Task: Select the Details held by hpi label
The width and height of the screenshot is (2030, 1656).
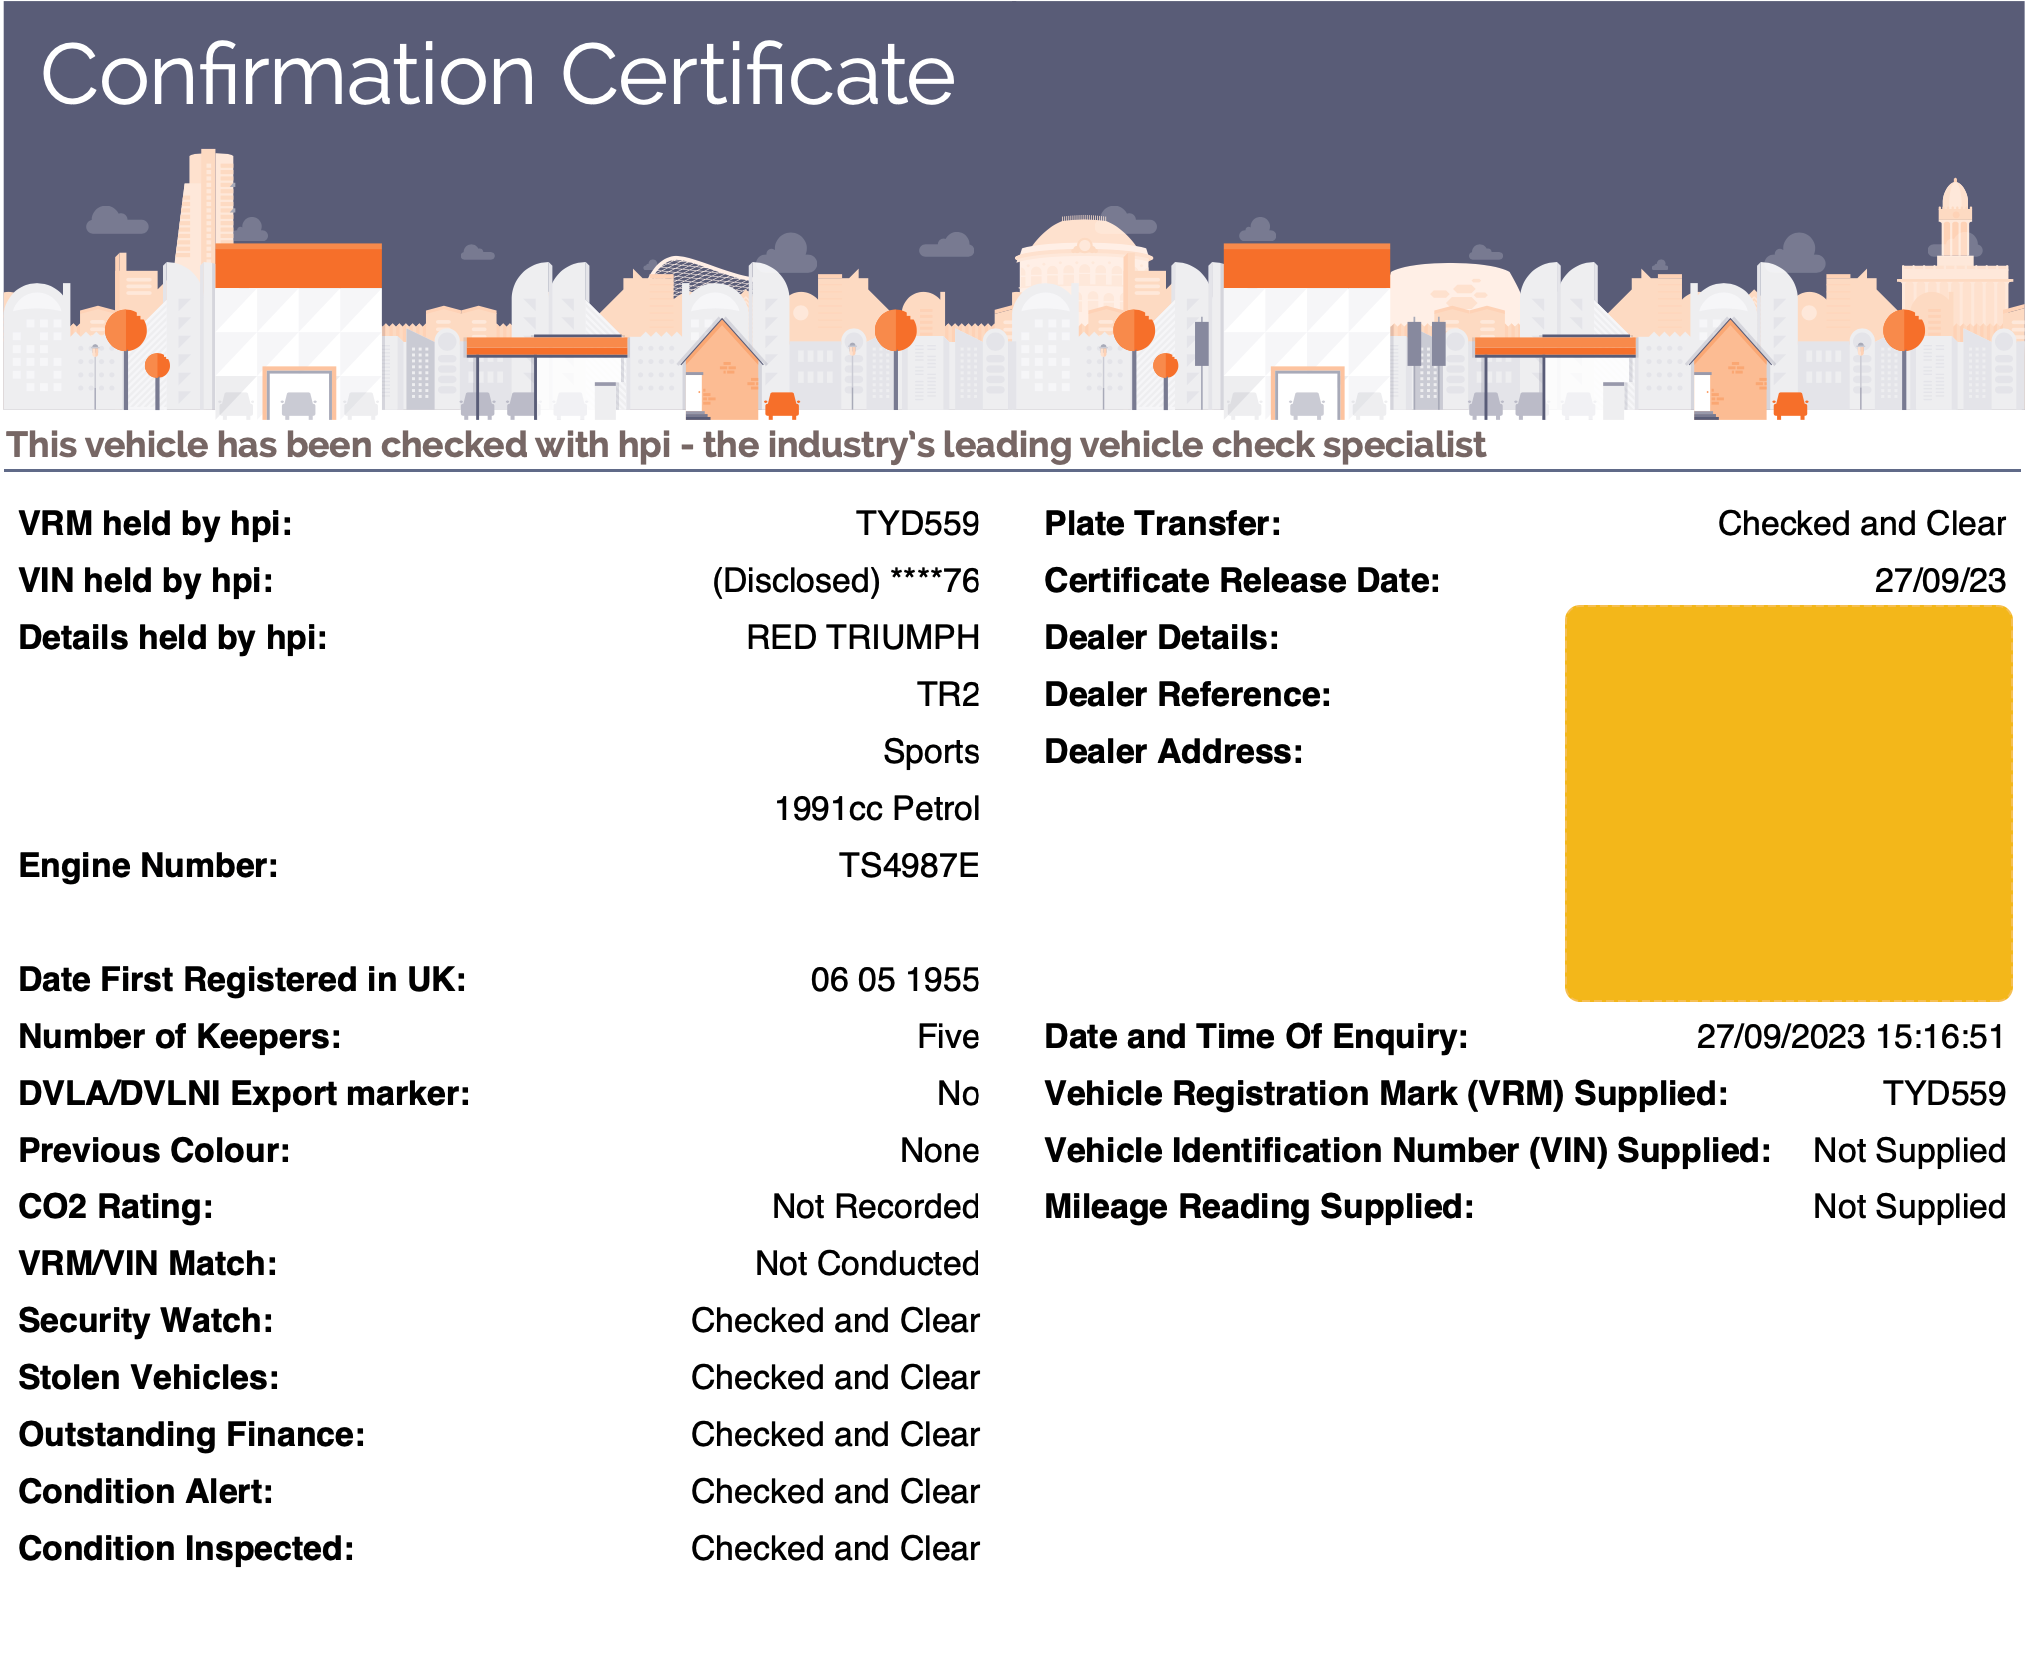Action: tap(173, 637)
